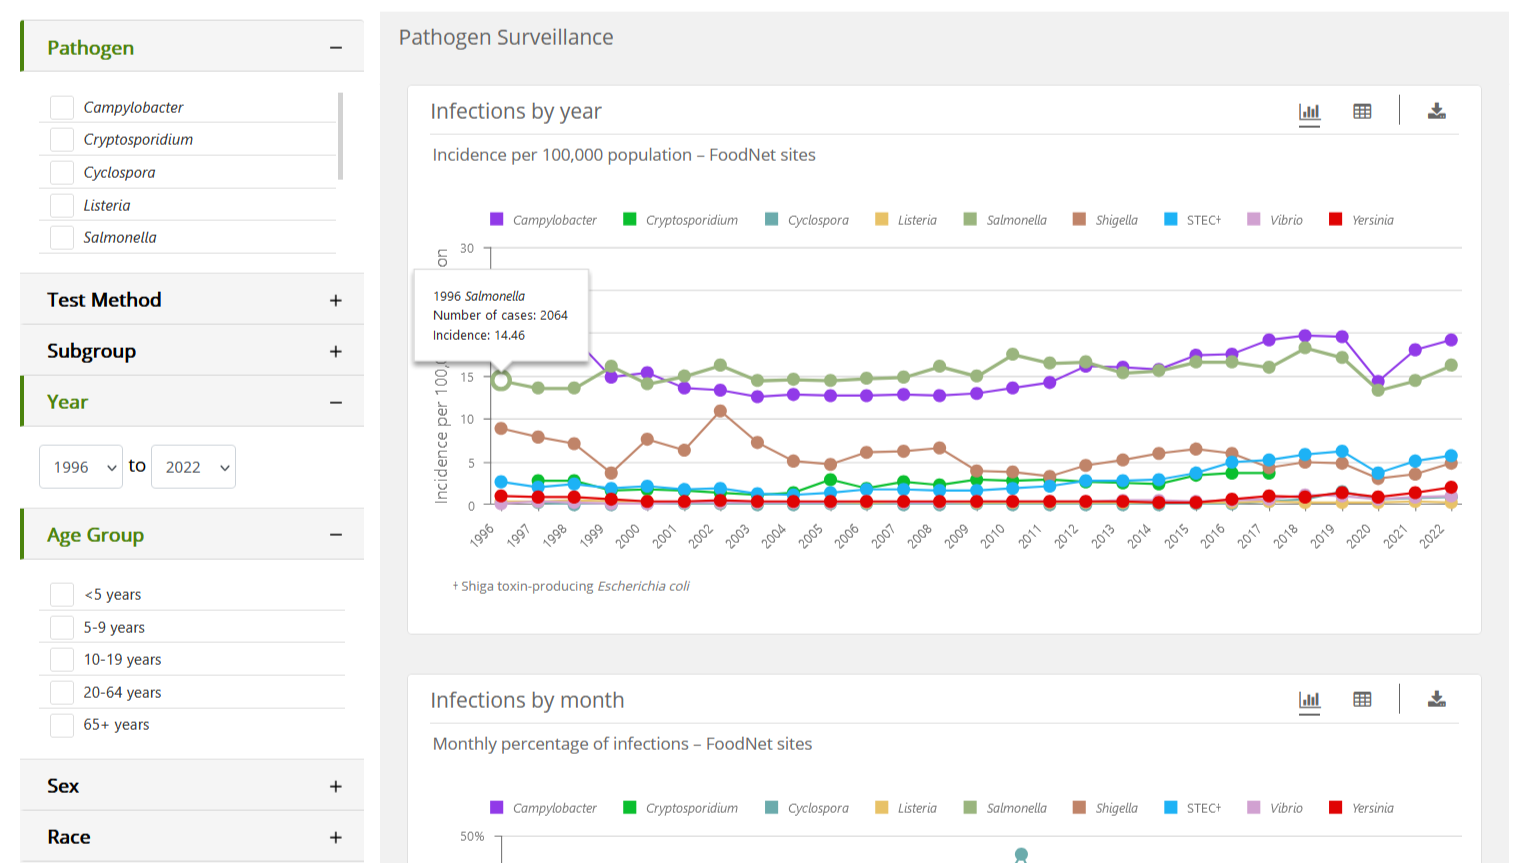Toggle Cyclospora swatch in yearly chart legend
Screen dimensions: 1535x863
(x=772, y=219)
